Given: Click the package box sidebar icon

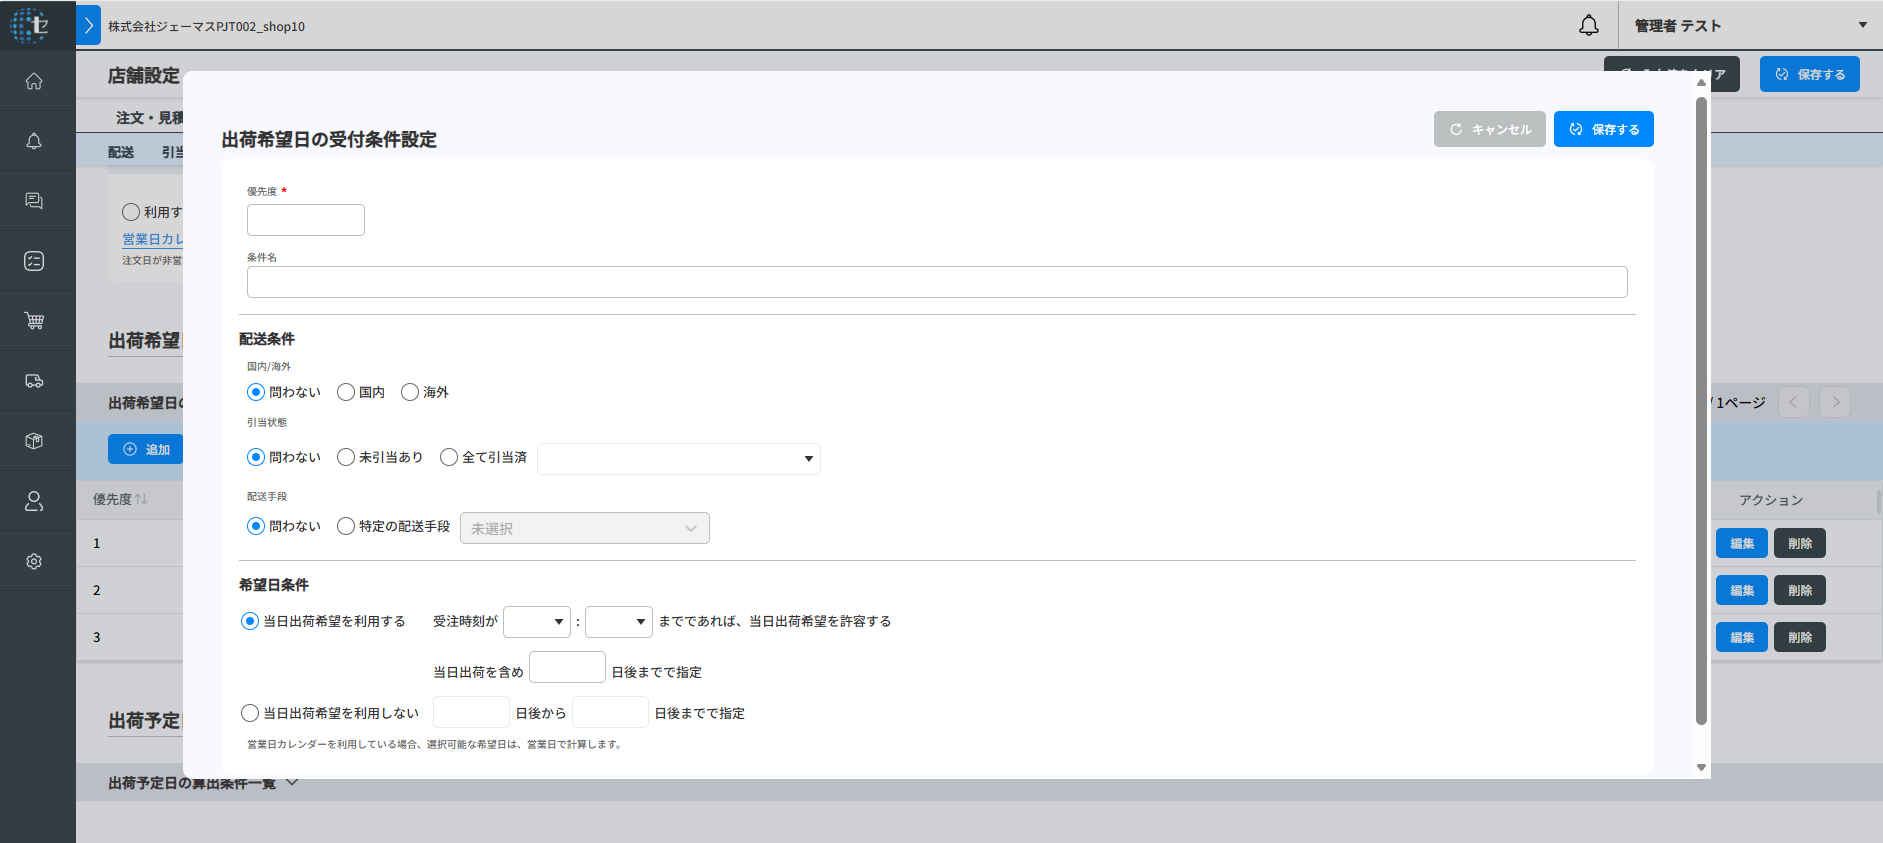Looking at the screenshot, I should [34, 441].
